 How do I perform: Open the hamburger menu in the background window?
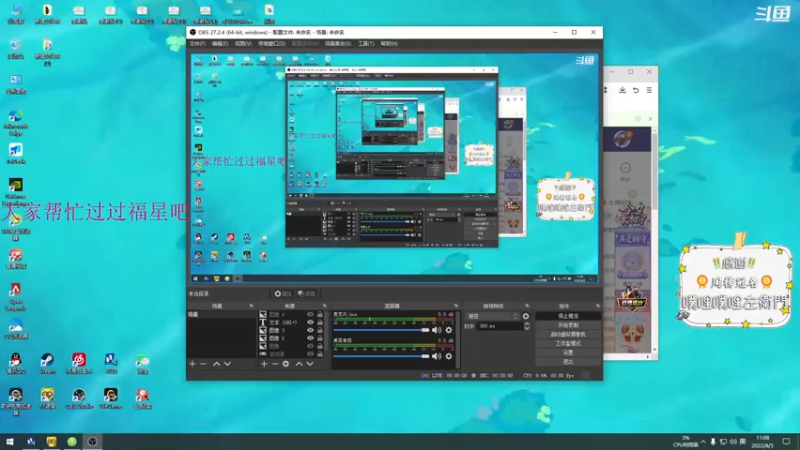pyautogui.click(x=649, y=90)
